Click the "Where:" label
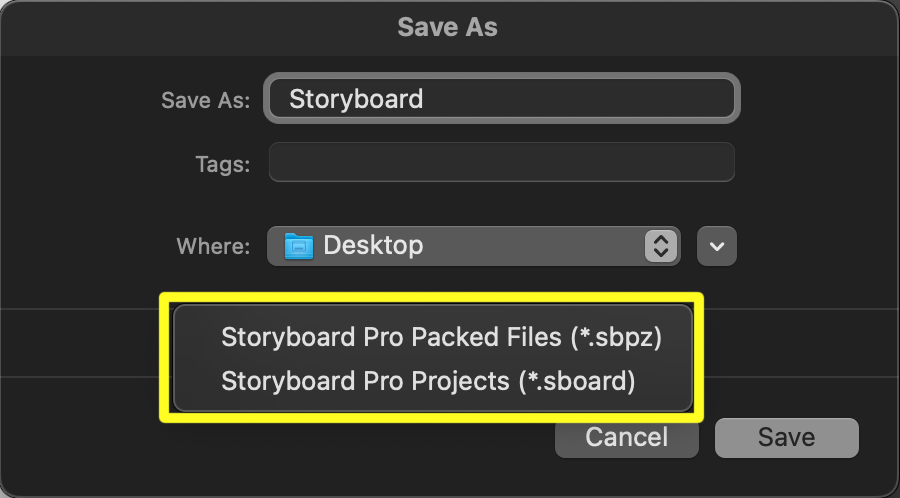Image resolution: width=900 pixels, height=498 pixels. click(x=213, y=246)
